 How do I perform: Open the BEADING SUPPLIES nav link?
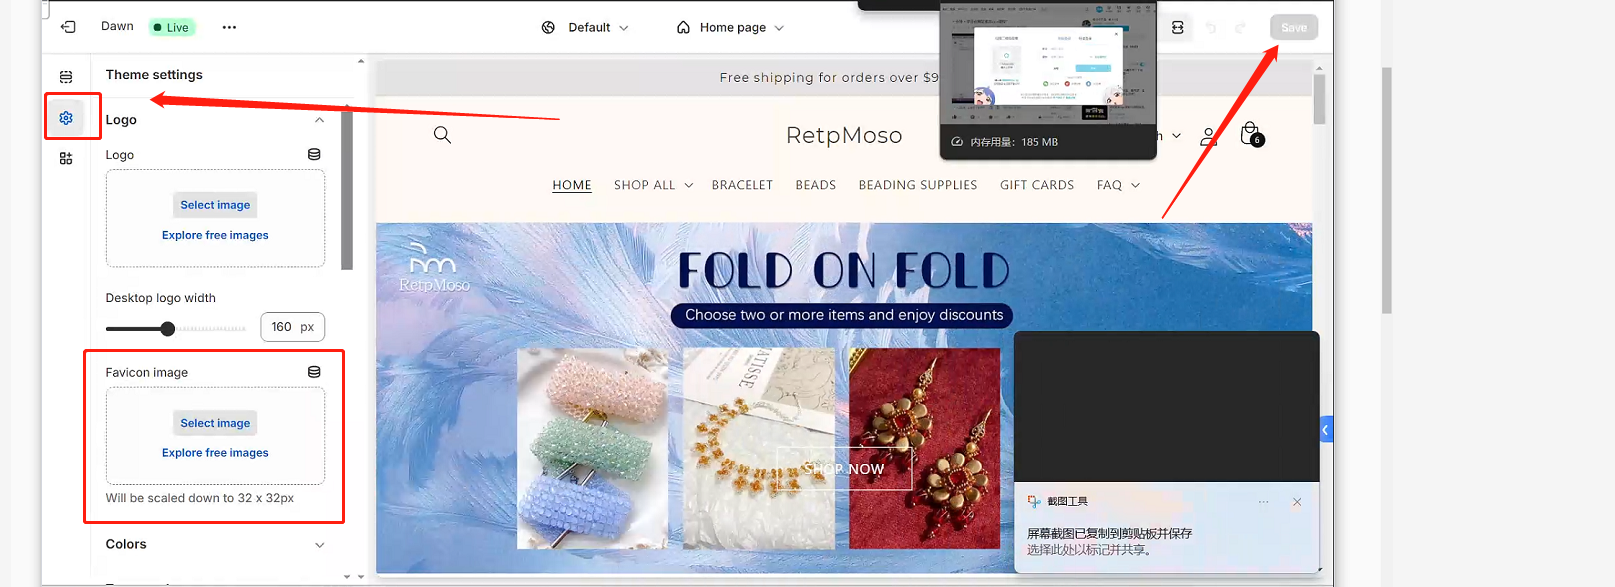tap(918, 185)
